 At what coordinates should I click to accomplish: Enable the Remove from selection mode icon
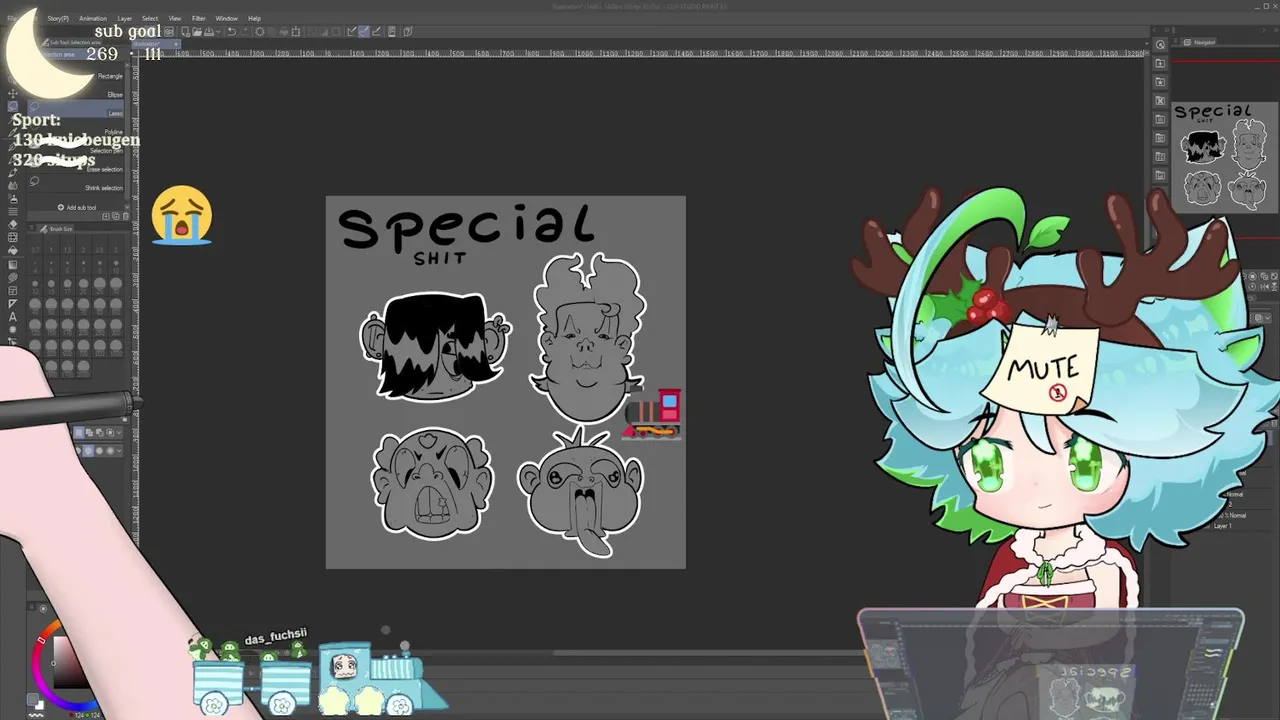tap(99, 432)
